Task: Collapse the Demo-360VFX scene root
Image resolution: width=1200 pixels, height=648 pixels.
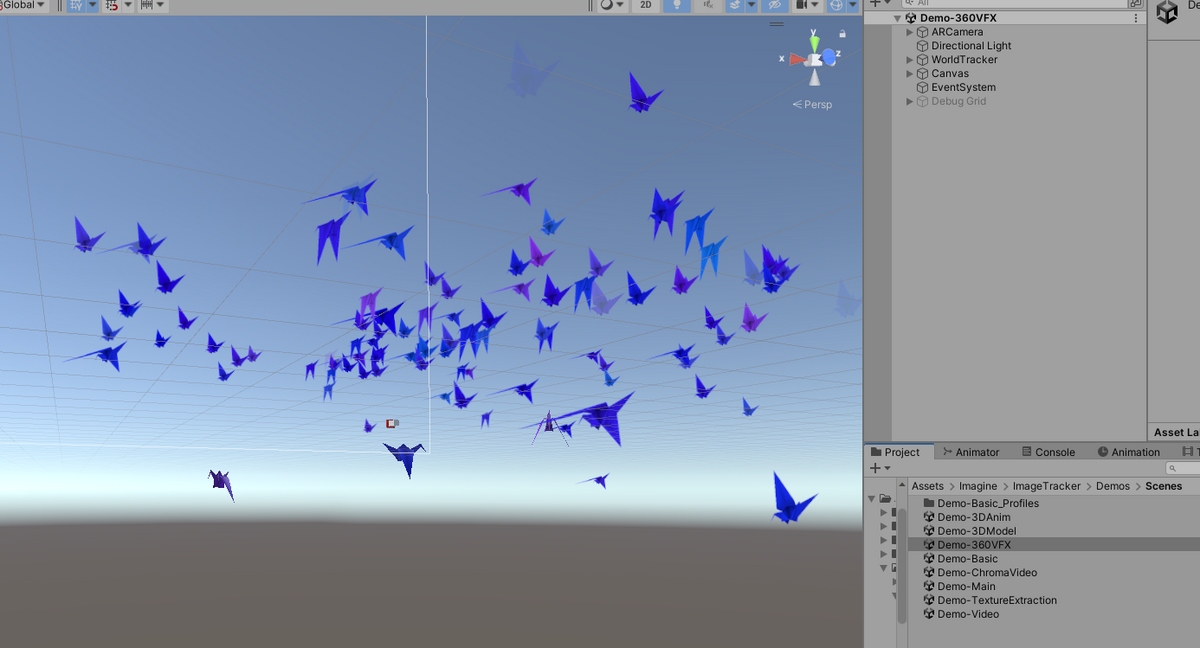Action: pos(897,18)
